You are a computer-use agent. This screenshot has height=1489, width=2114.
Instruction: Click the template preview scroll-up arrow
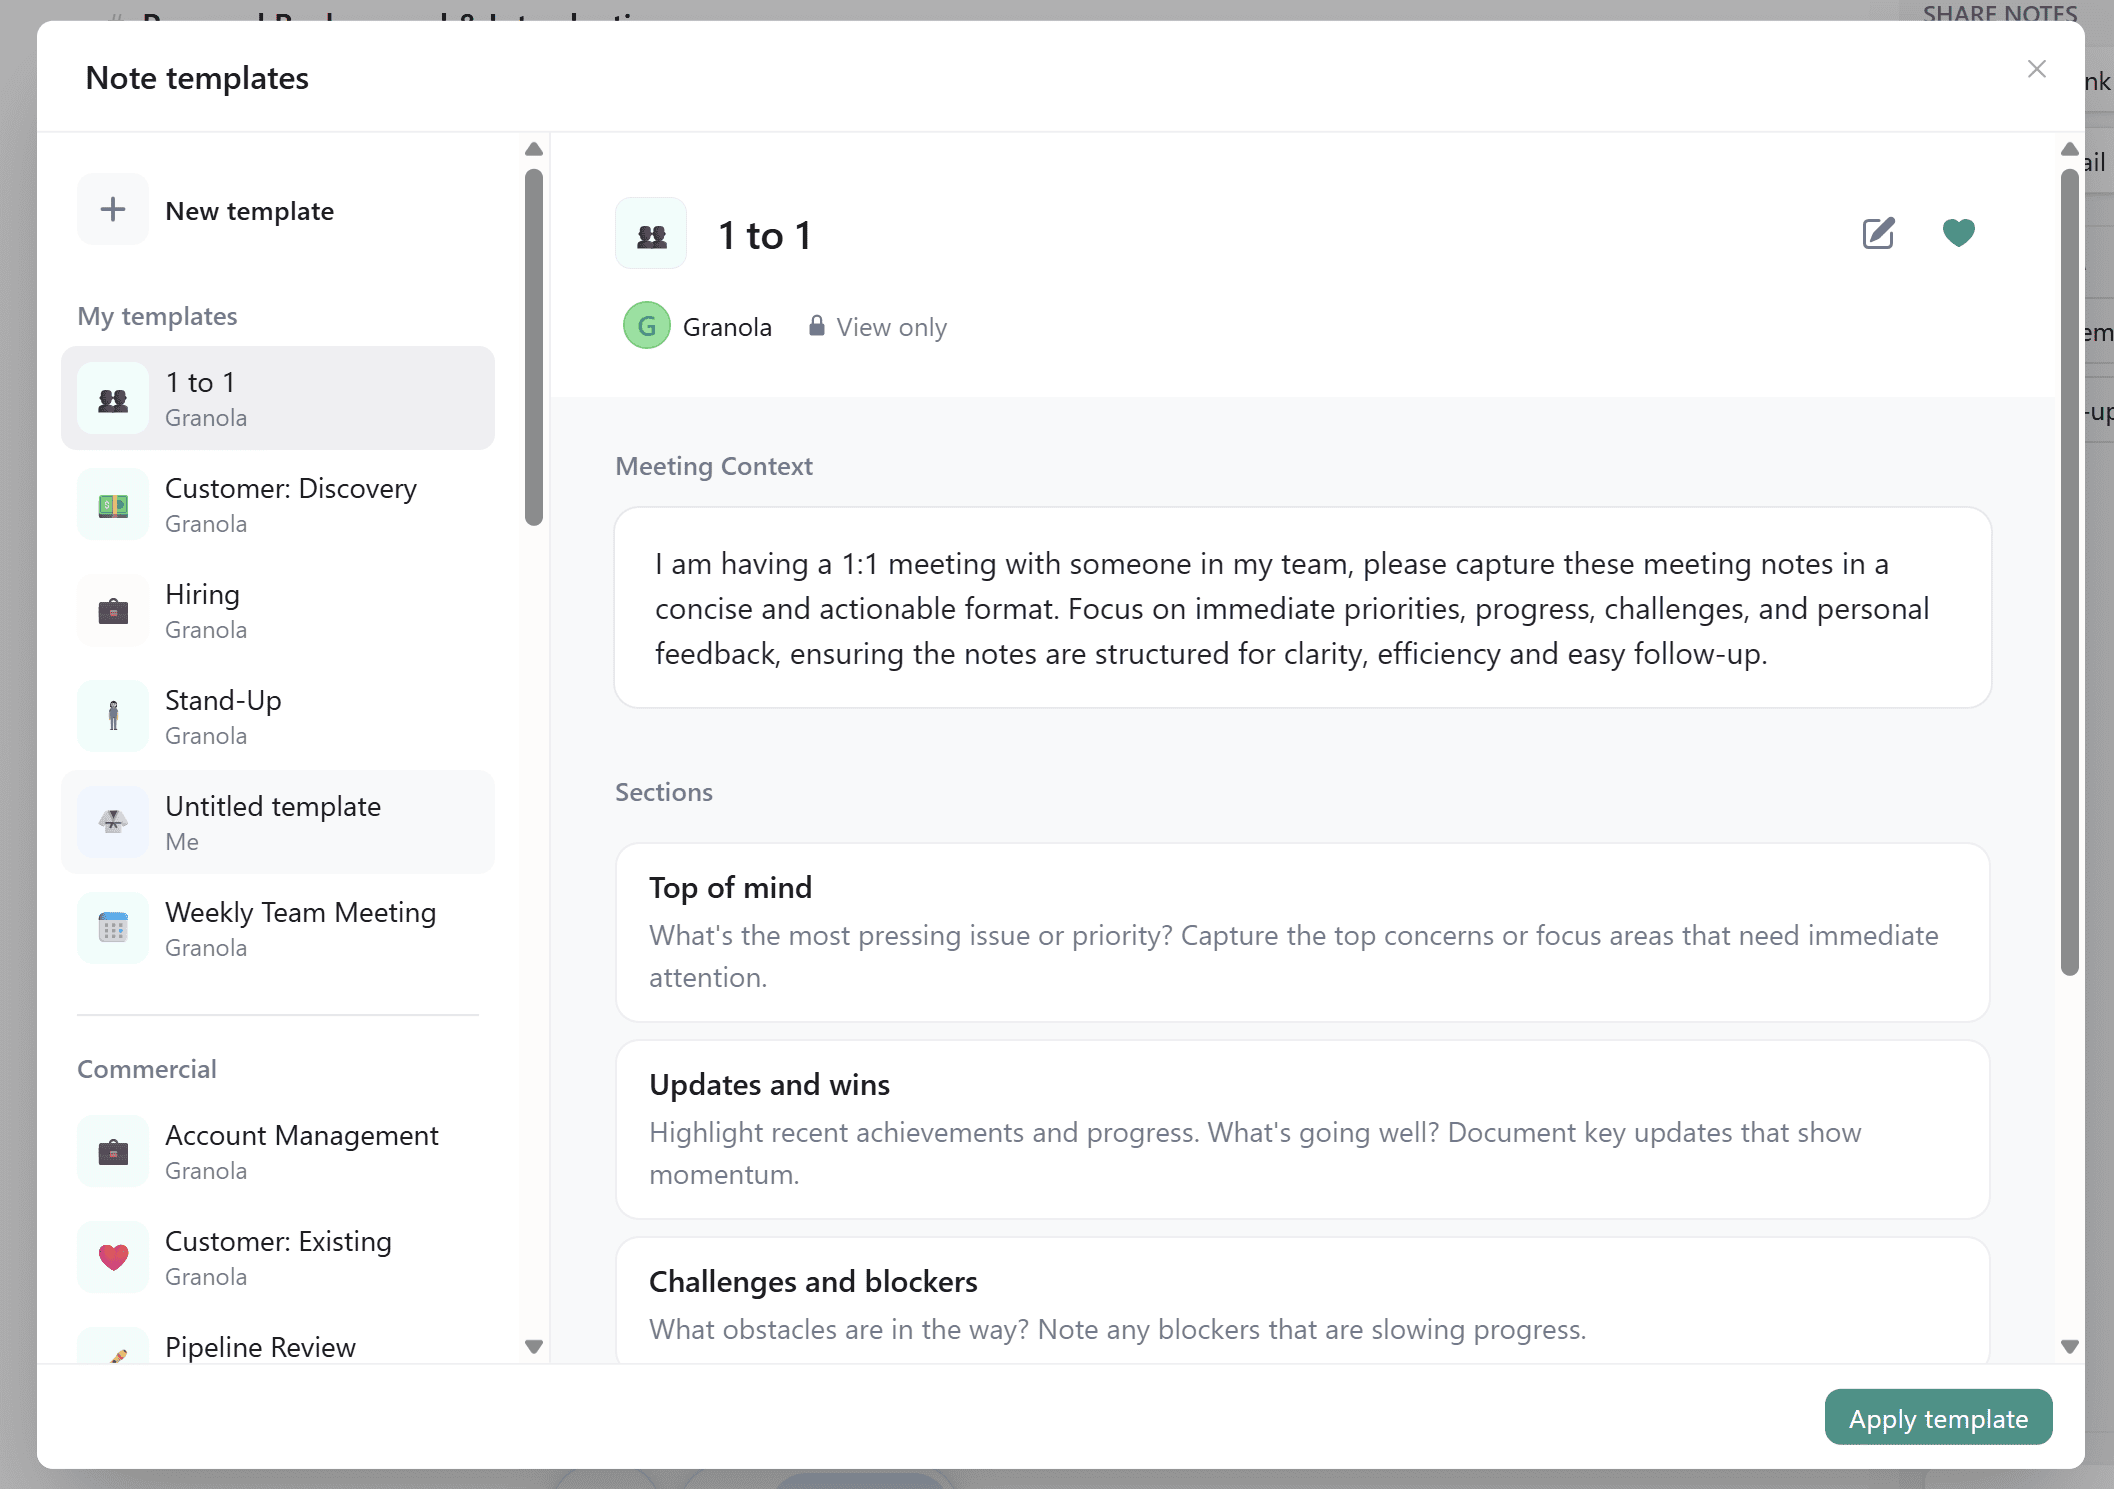2070,149
